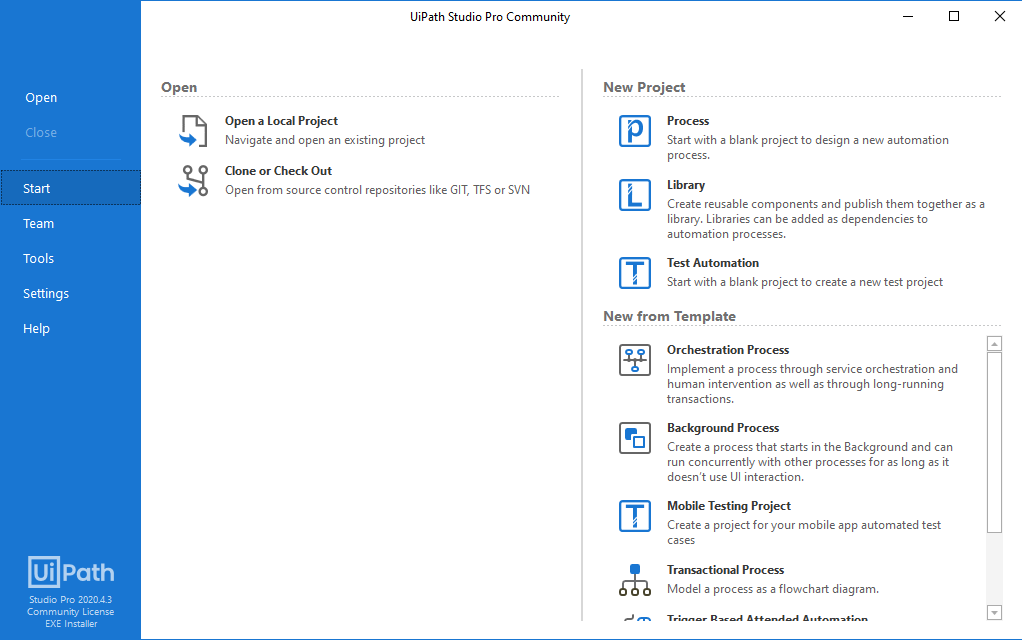This screenshot has width=1022, height=640.
Task: Click the 'Create reusable components' Library description
Action: tap(826, 219)
